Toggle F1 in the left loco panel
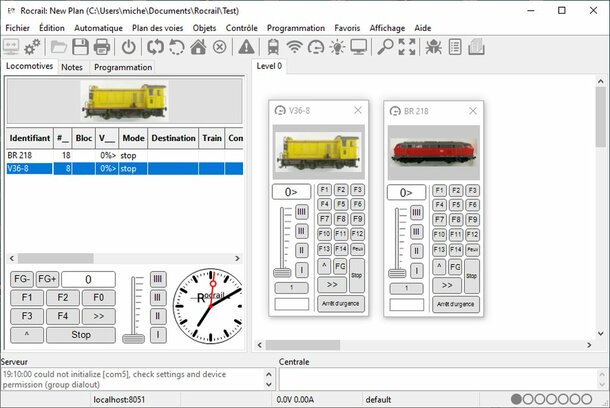 click(27, 298)
